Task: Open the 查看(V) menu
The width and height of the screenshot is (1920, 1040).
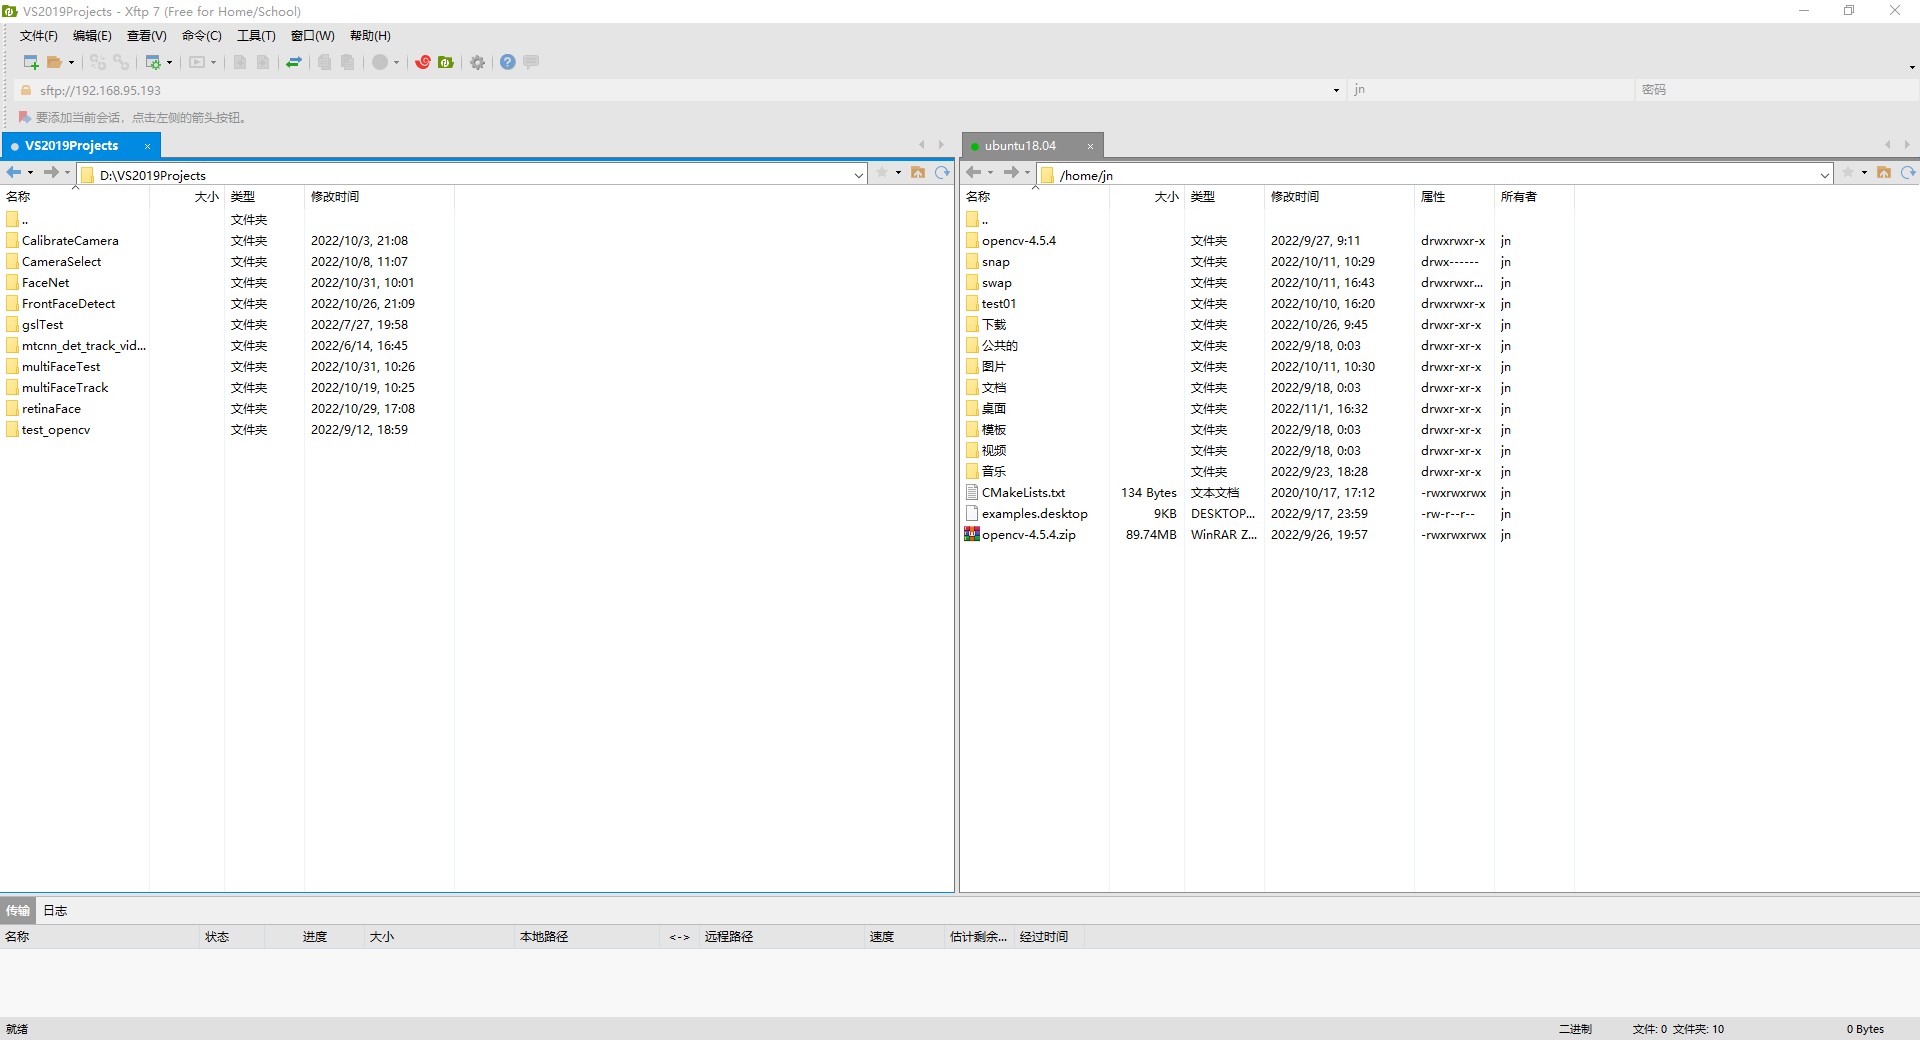Action: pyautogui.click(x=147, y=35)
